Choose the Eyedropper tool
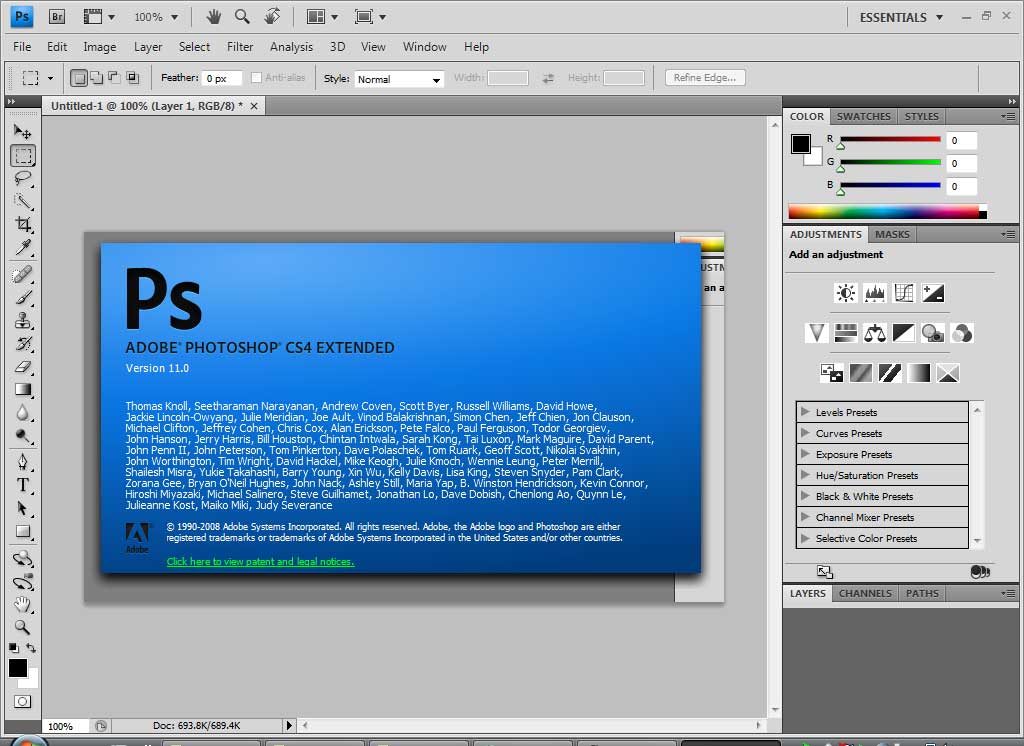This screenshot has height=746, width=1024. (23, 247)
